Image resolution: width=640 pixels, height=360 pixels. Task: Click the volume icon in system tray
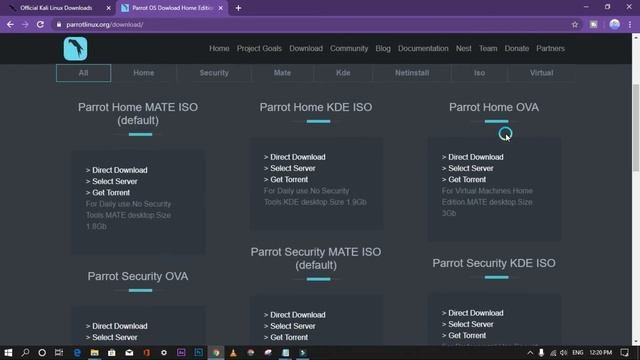click(x=564, y=353)
